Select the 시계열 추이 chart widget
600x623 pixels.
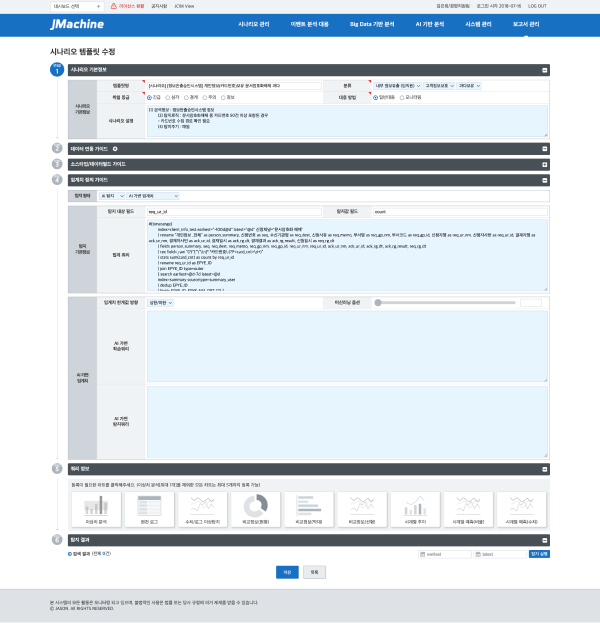415,508
